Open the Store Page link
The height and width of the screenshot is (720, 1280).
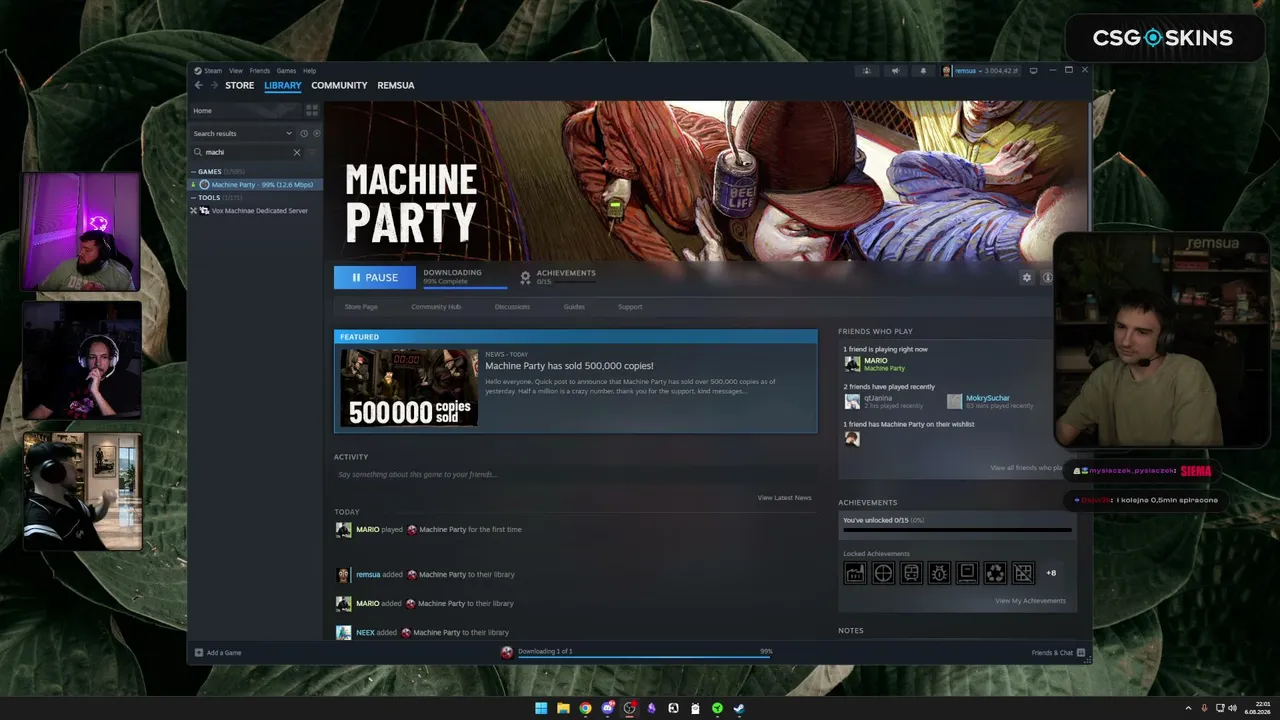pyautogui.click(x=361, y=307)
